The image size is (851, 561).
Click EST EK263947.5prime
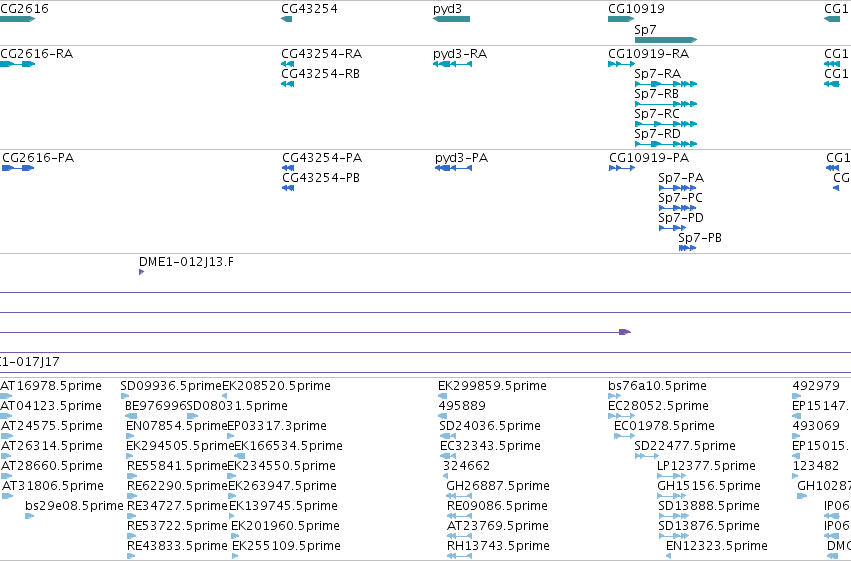[x=282, y=486]
